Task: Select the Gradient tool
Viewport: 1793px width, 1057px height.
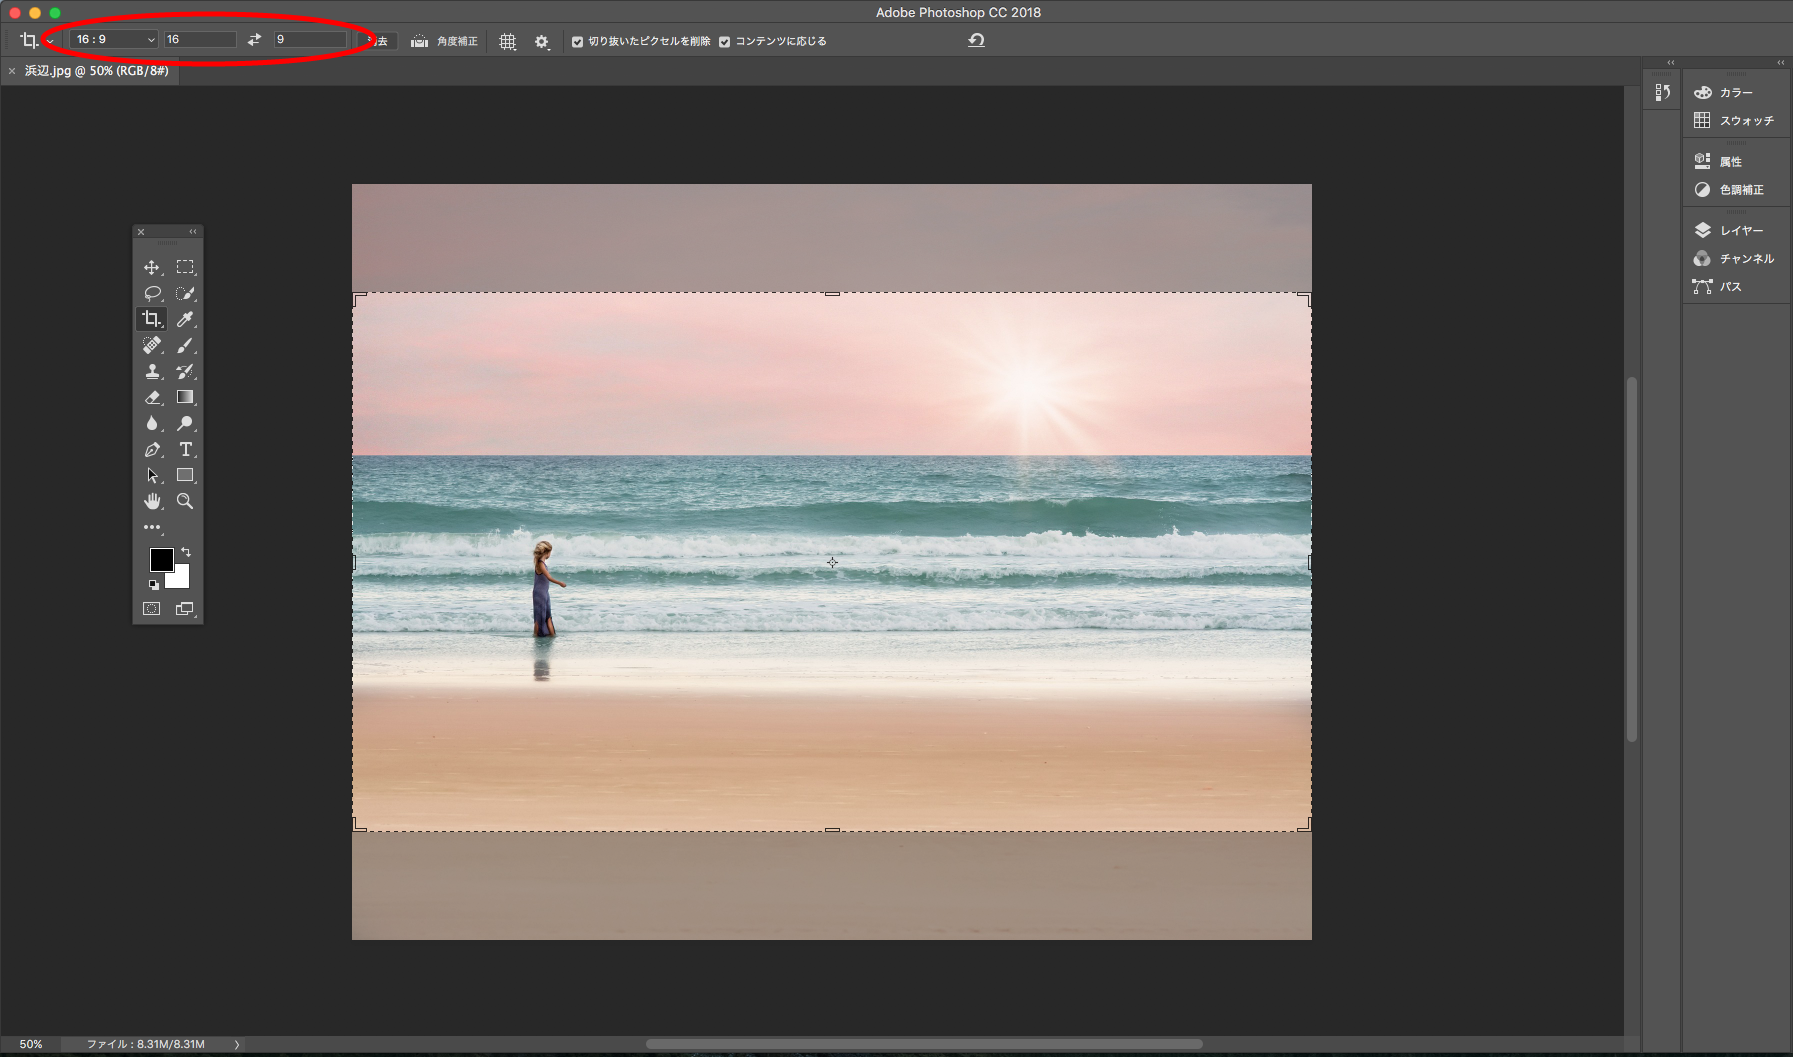Action: pyautogui.click(x=185, y=397)
